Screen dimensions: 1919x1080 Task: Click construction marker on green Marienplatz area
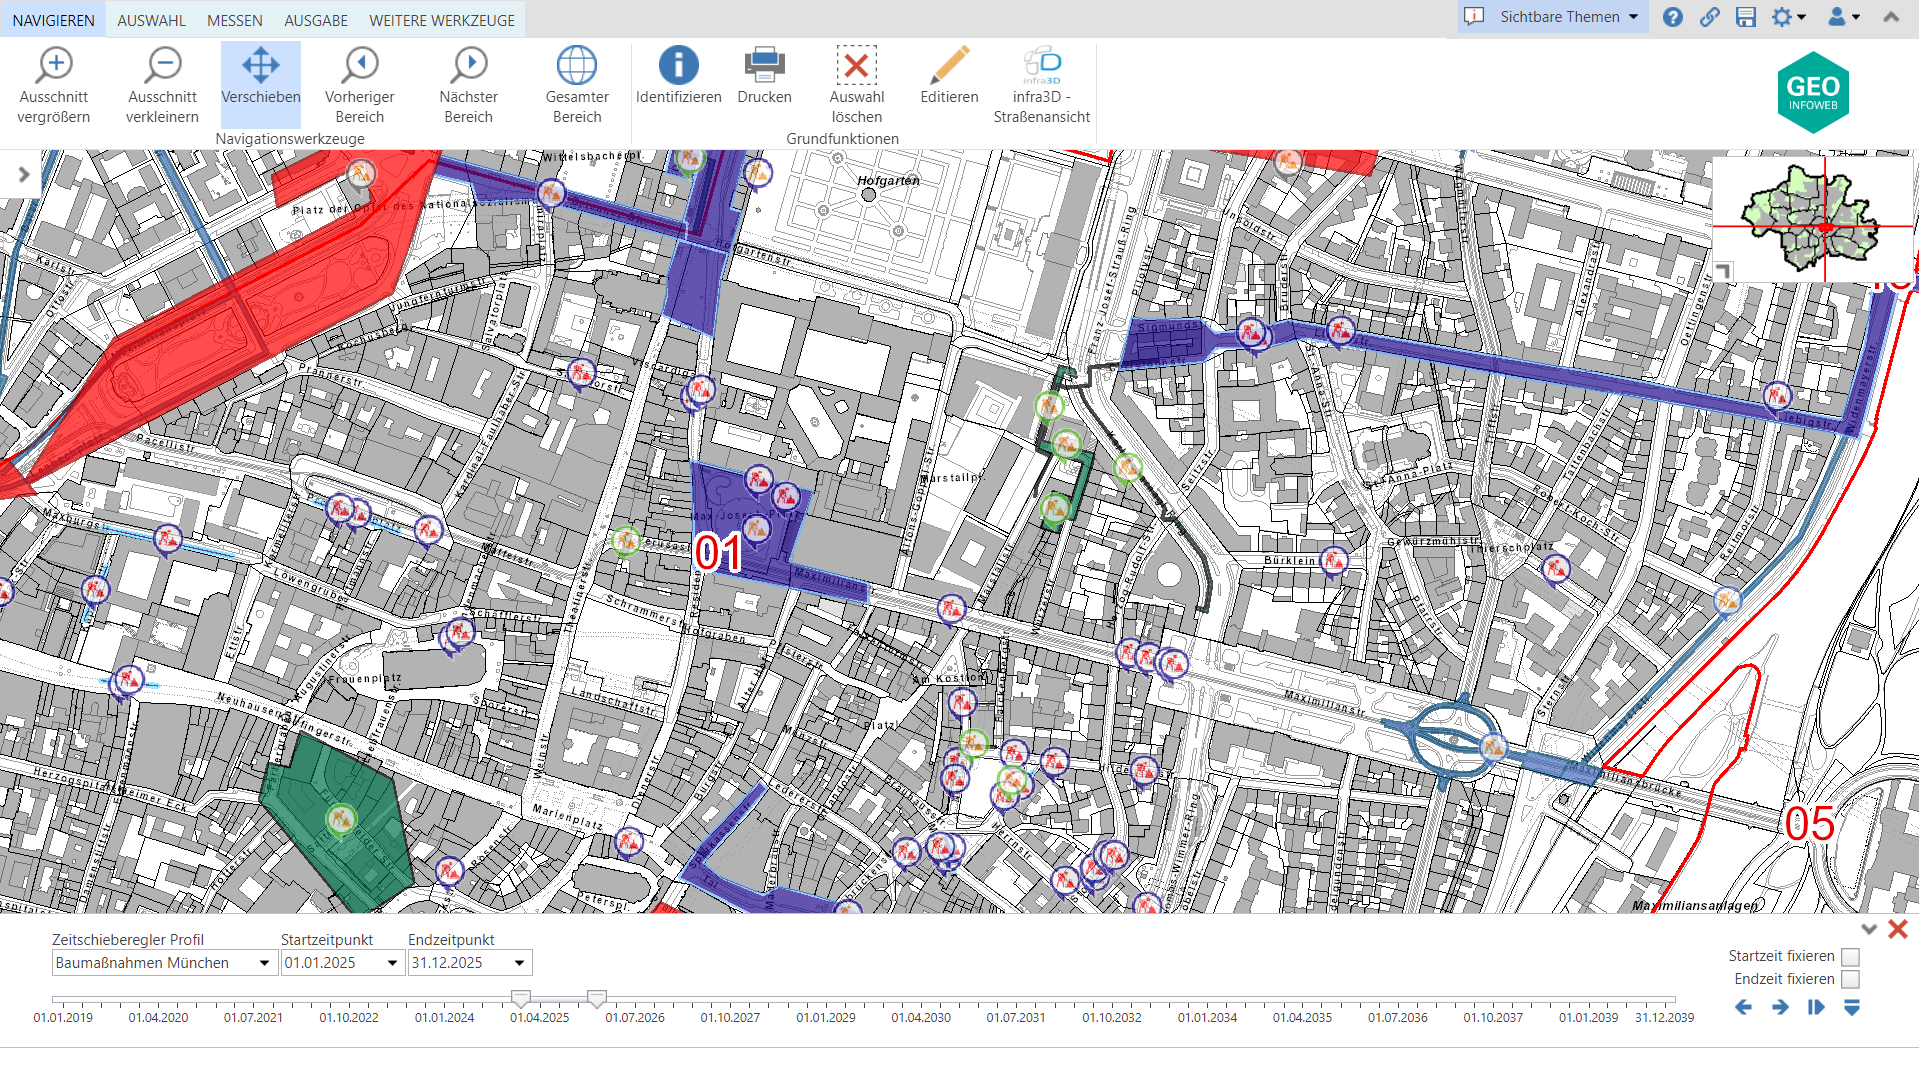pos(342,820)
